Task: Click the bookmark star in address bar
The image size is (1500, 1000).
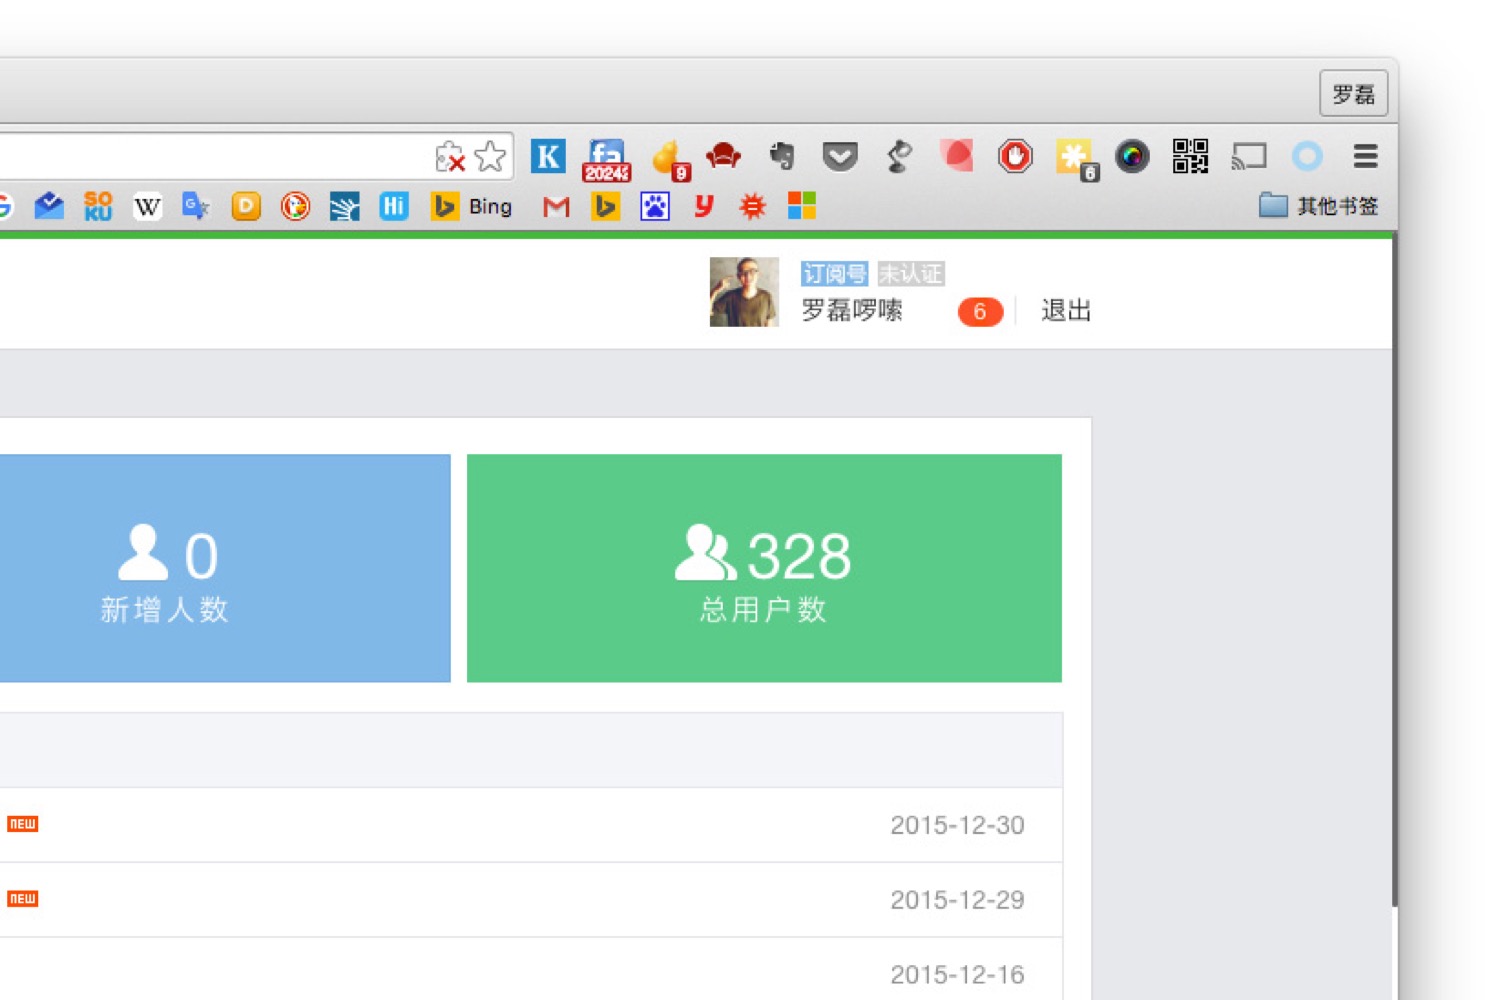Action: [x=490, y=157]
